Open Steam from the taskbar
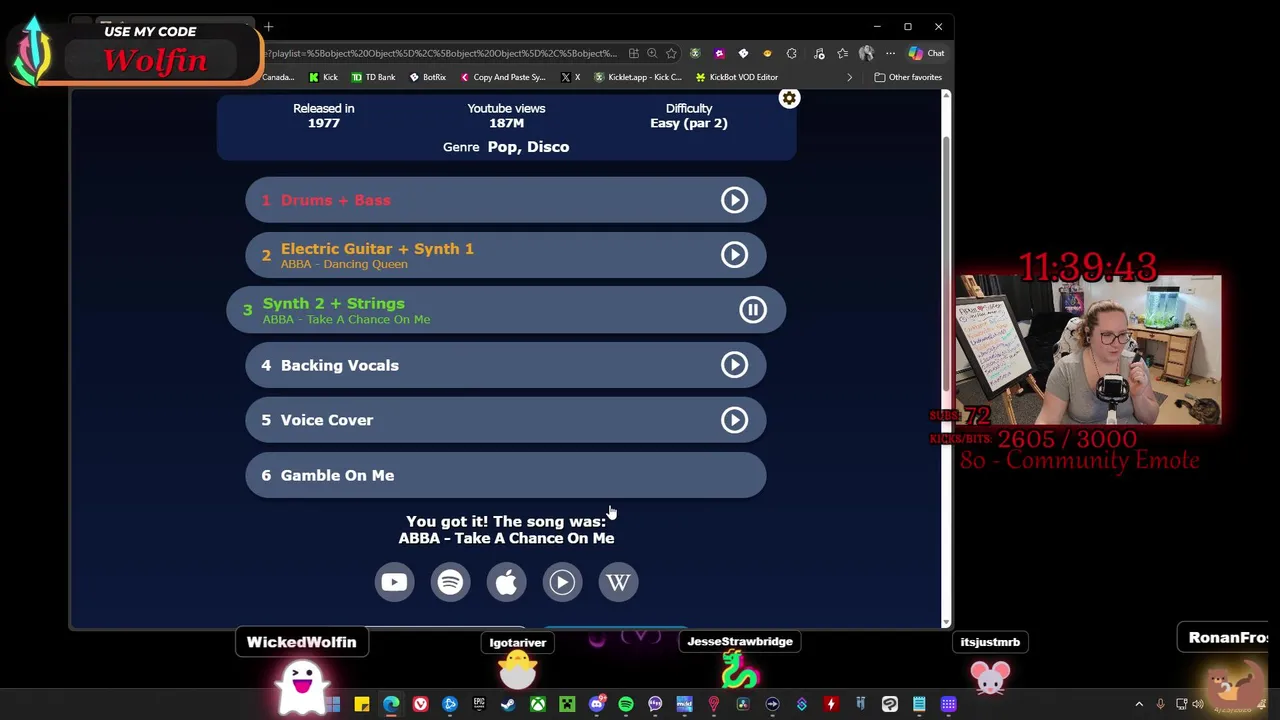Image resolution: width=1280 pixels, height=720 pixels. pos(508,704)
